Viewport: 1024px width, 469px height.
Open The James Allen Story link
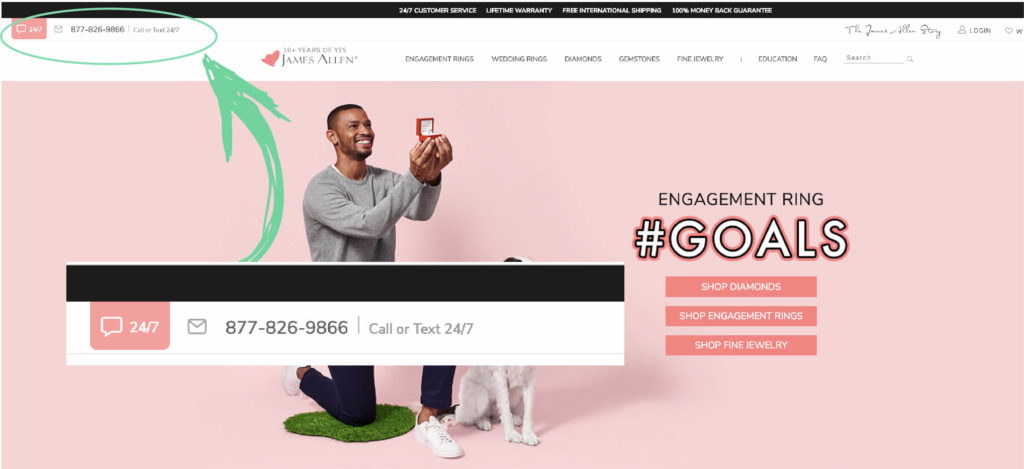pyautogui.click(x=893, y=31)
